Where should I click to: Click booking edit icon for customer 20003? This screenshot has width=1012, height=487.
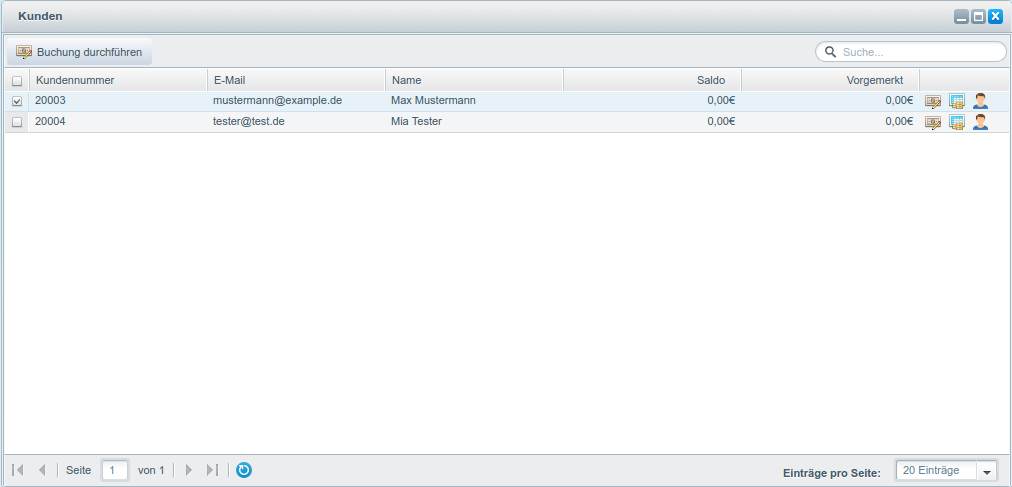tap(932, 101)
